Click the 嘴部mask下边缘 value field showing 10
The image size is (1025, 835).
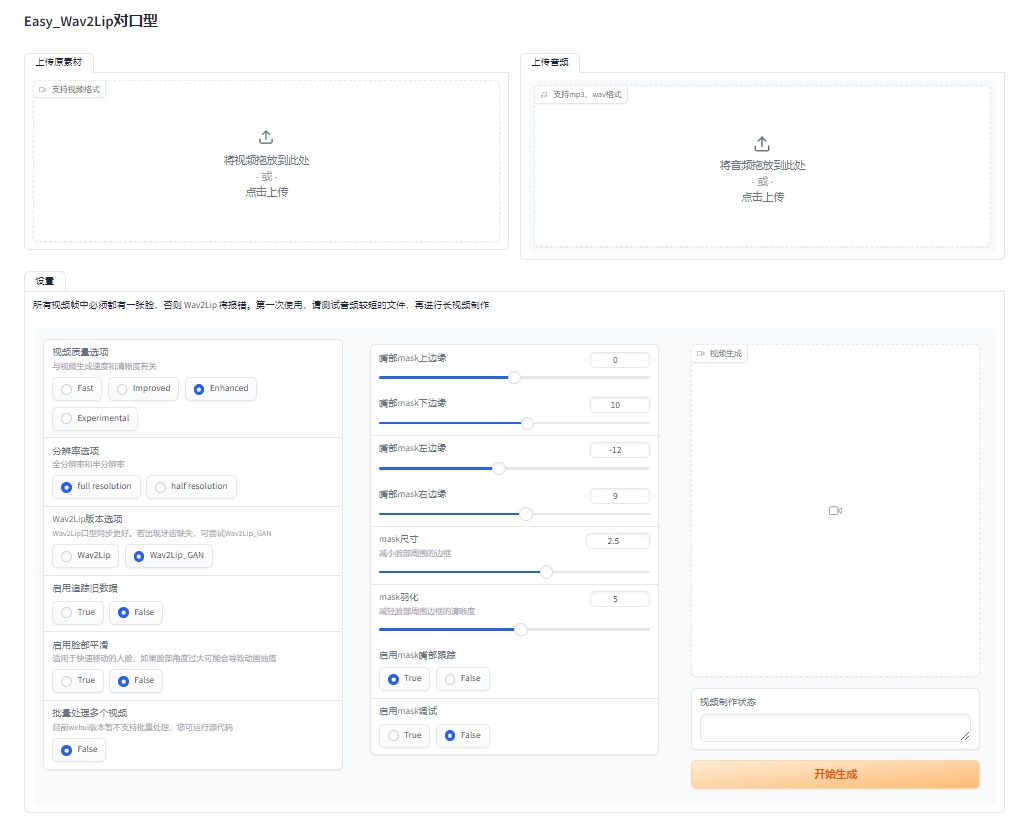tap(620, 405)
